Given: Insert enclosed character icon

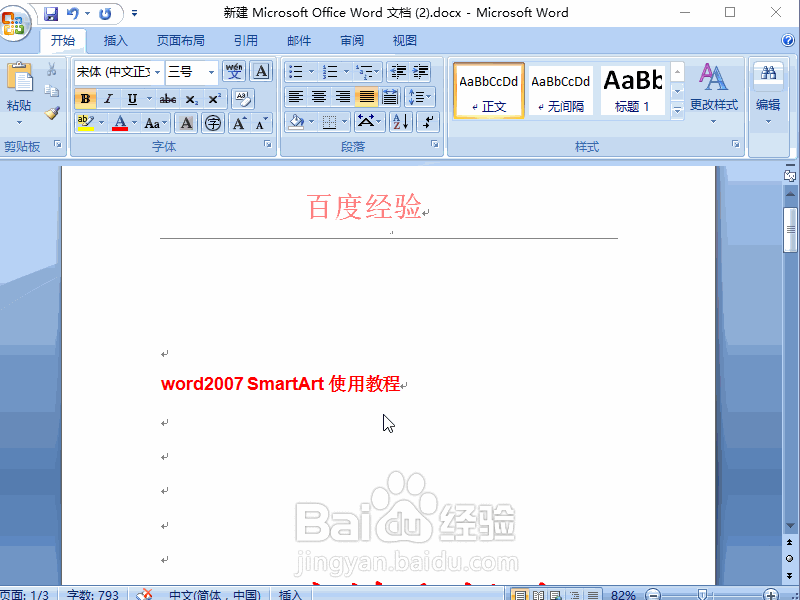Looking at the screenshot, I should tap(213, 123).
